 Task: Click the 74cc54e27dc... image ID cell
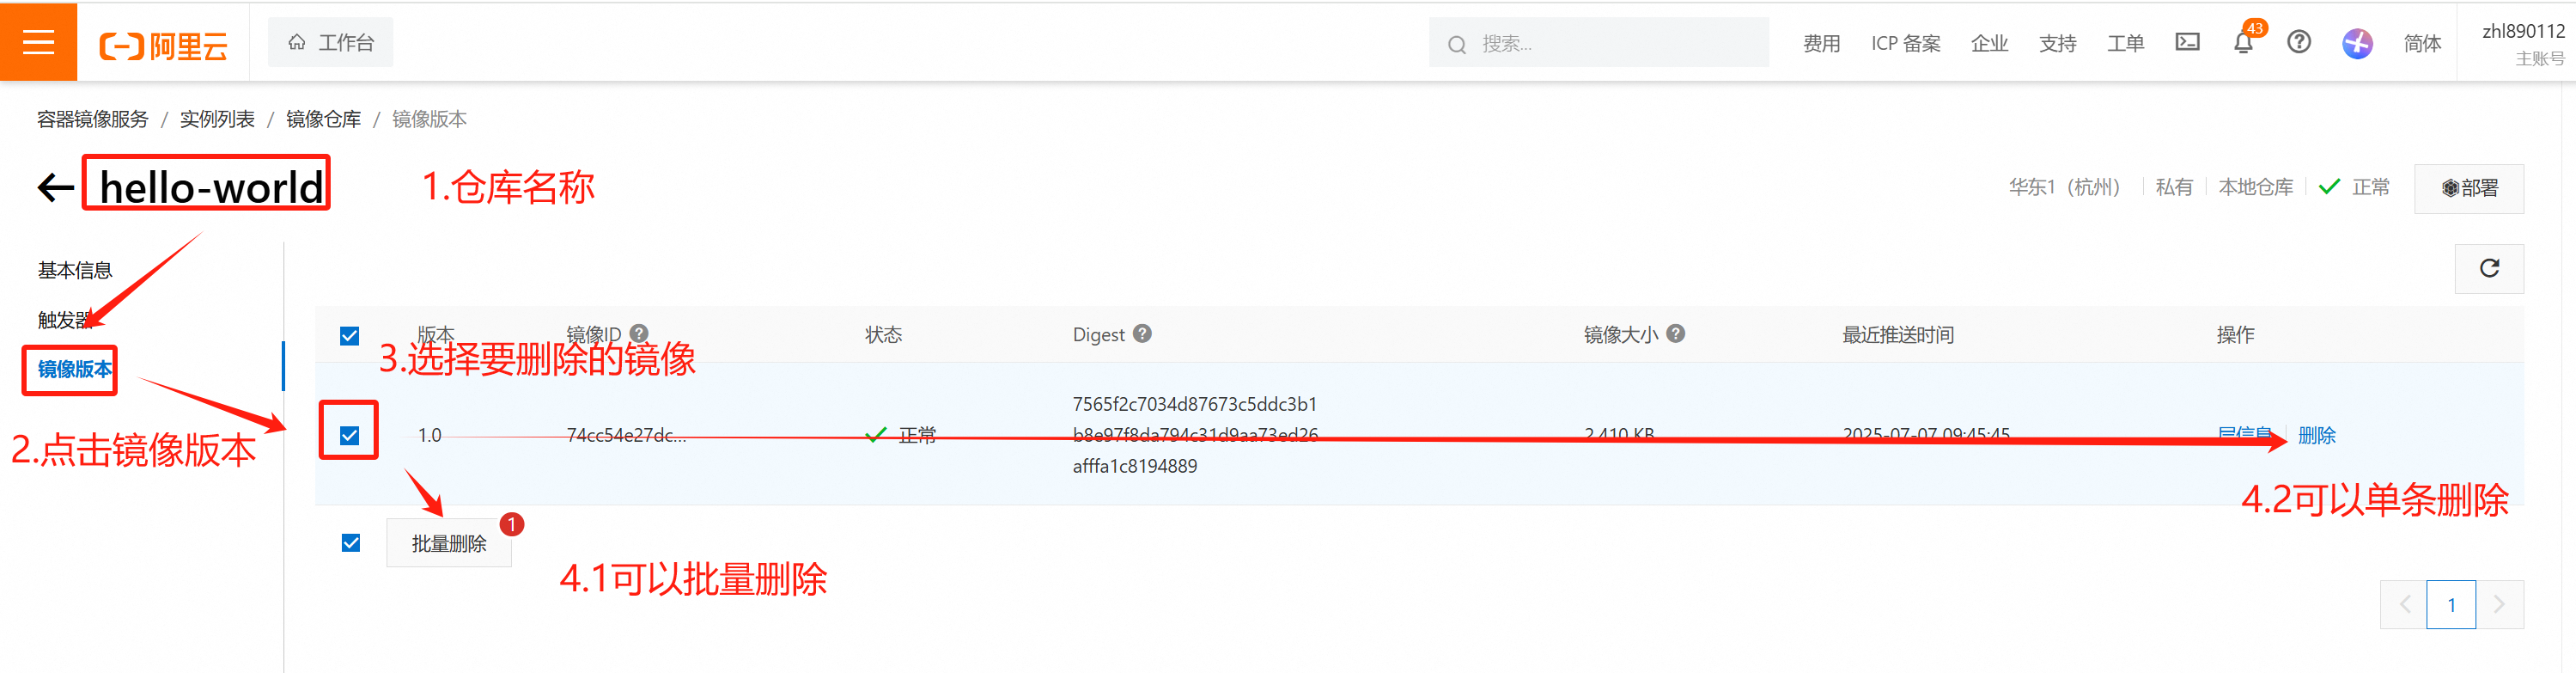[x=626, y=435]
